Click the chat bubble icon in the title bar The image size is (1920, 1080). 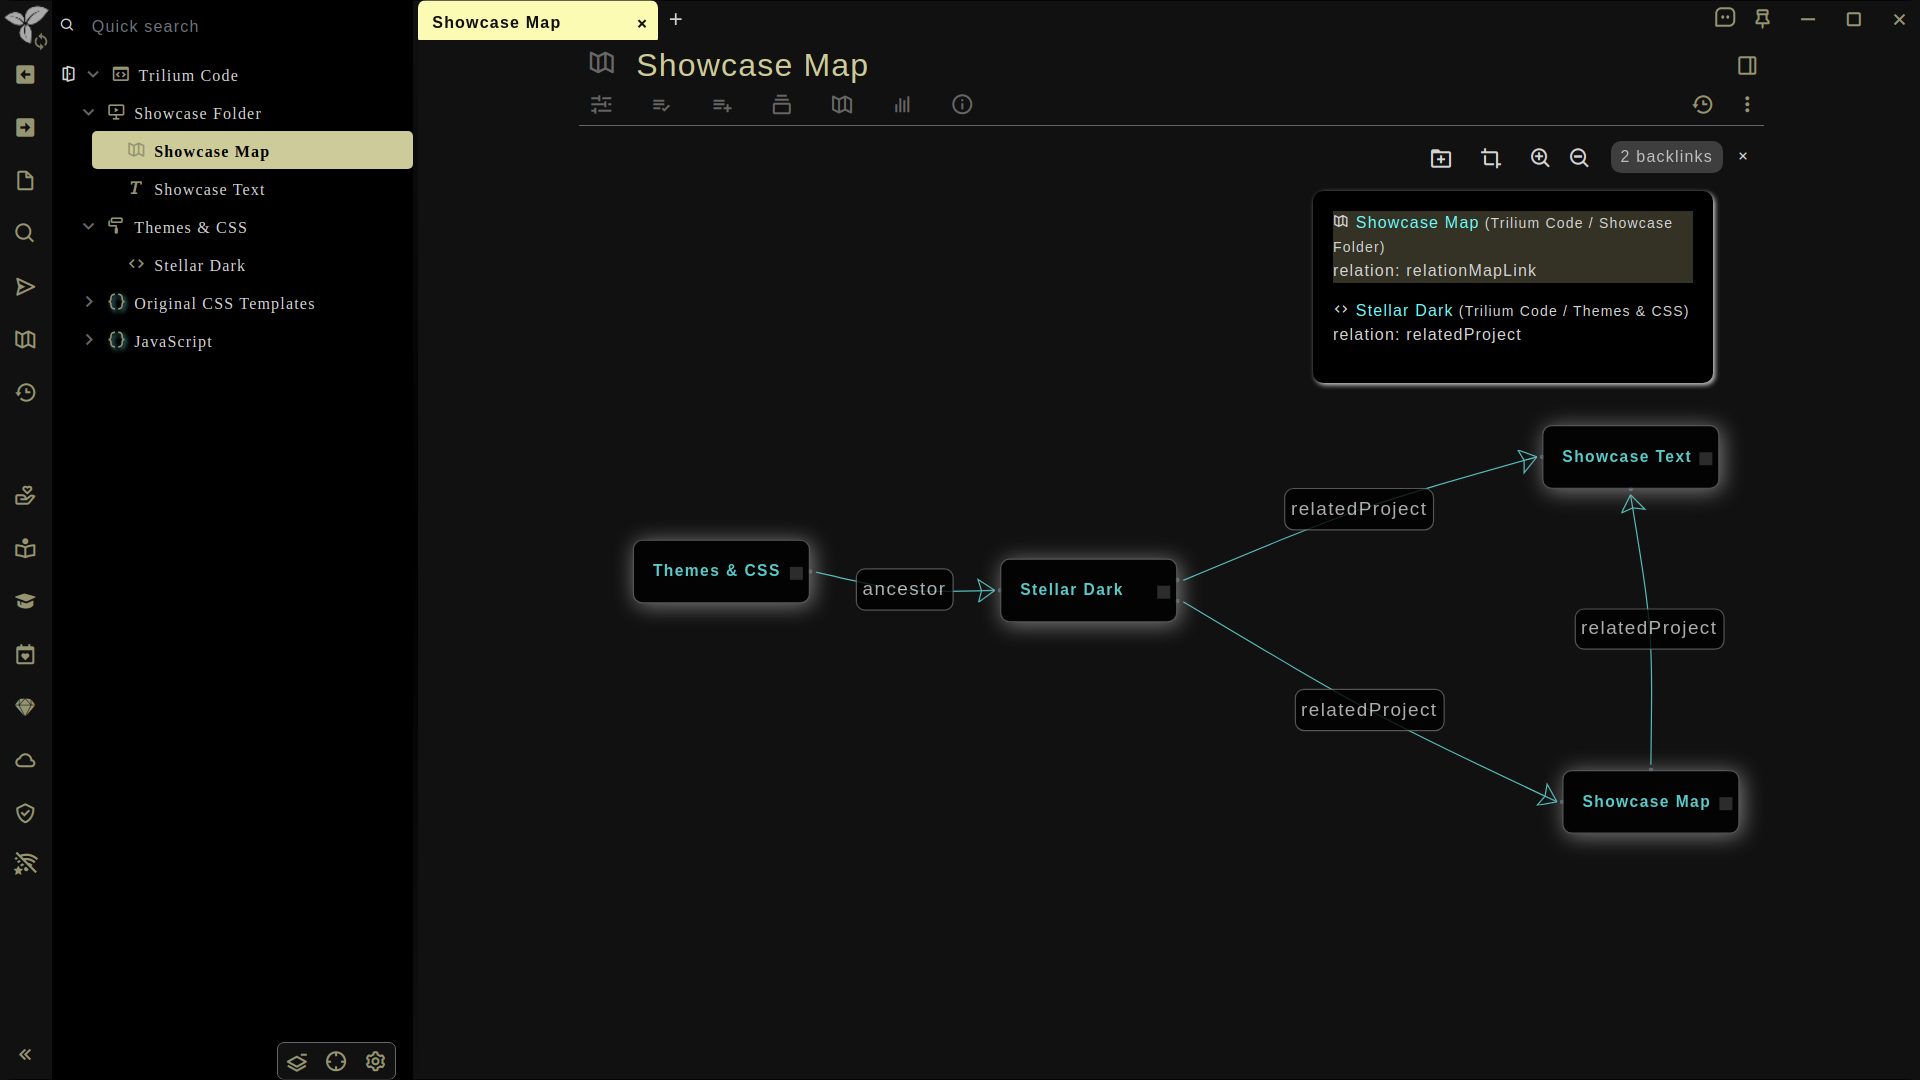(1725, 18)
